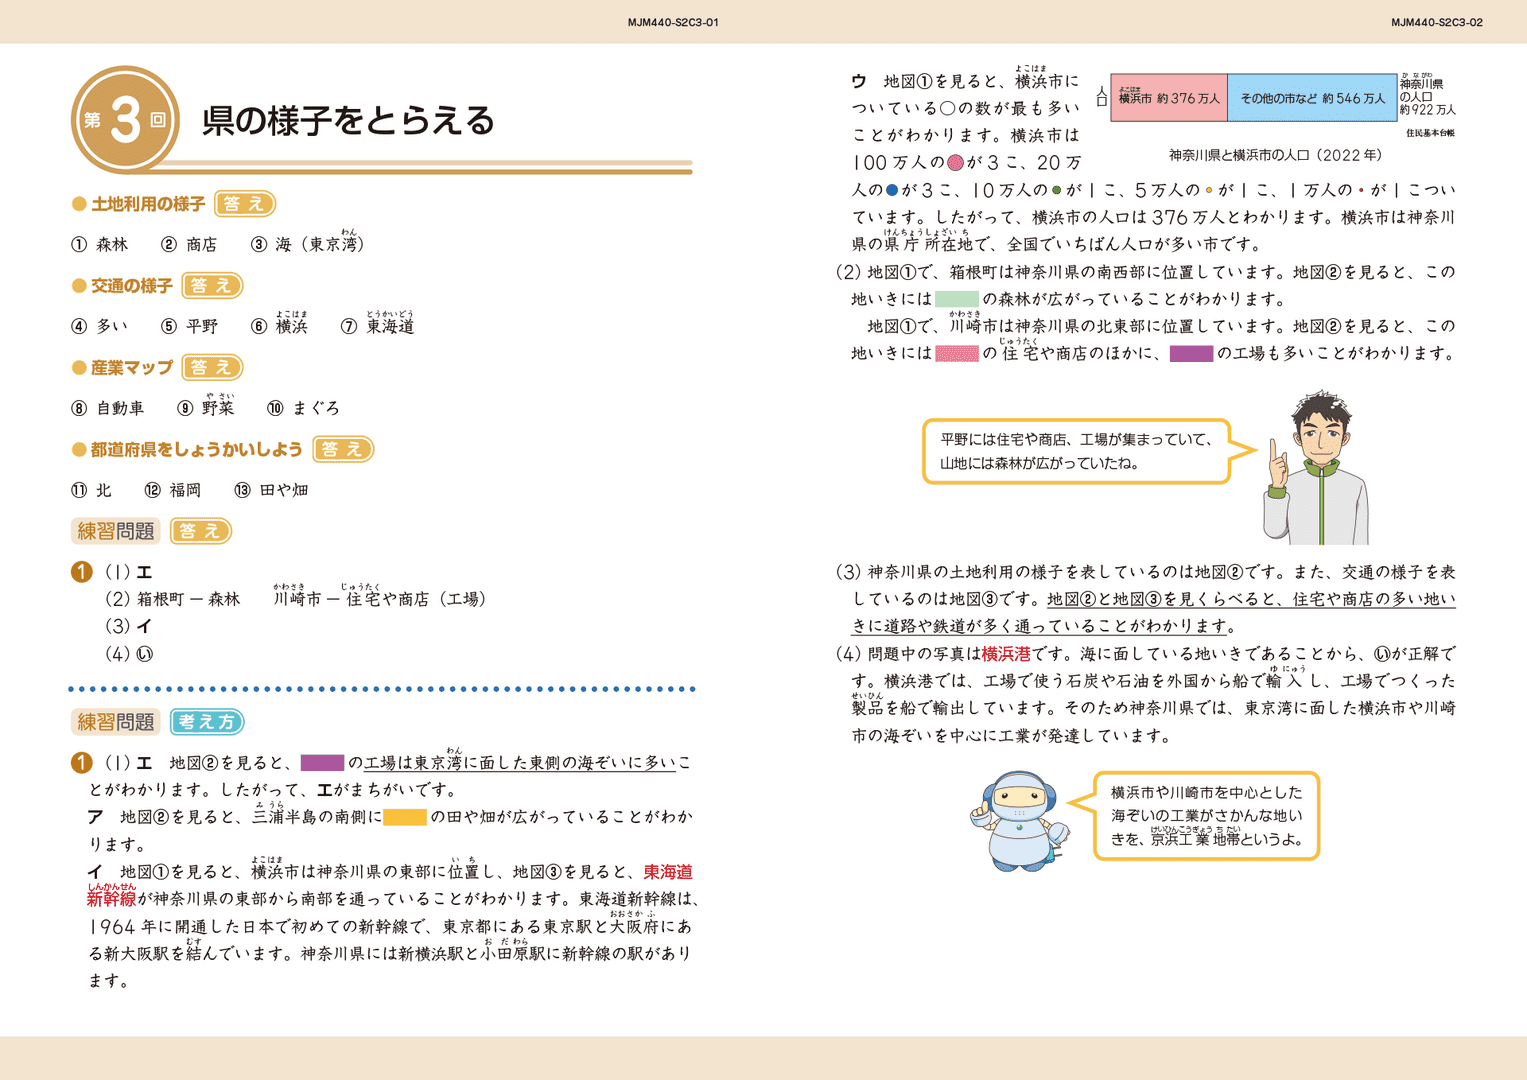Click the small orange 5万人 dot
Image resolution: width=1527 pixels, height=1080 pixels.
pyautogui.click(x=1208, y=190)
